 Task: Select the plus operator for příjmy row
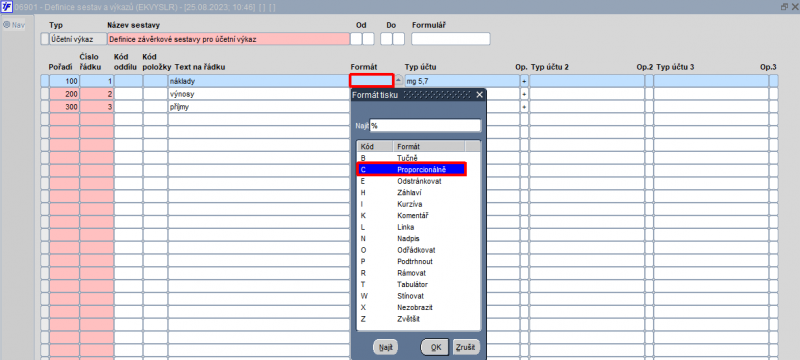pyautogui.click(x=524, y=107)
